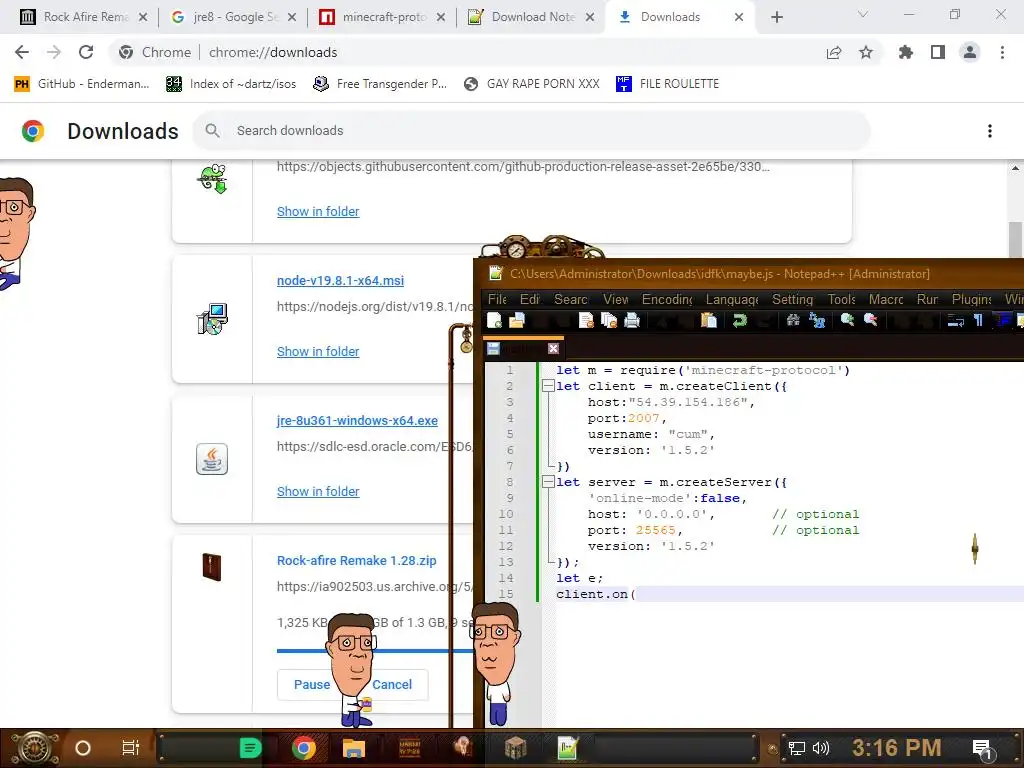Click Task View icon on taskbar
1024x768 pixels.
tap(131, 748)
